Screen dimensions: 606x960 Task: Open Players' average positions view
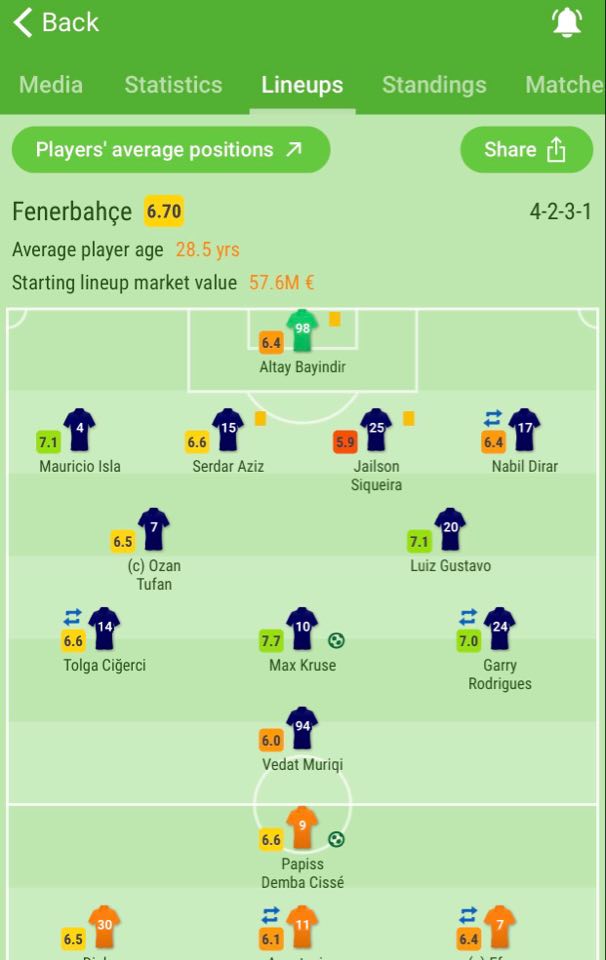(171, 149)
